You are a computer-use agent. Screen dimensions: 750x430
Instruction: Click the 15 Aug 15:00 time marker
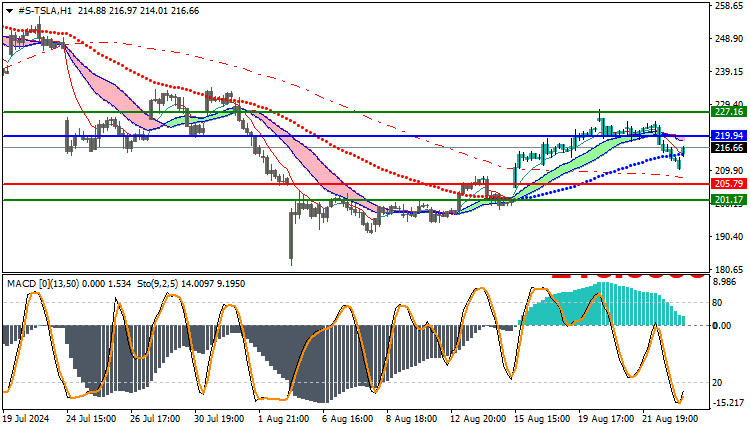point(542,419)
